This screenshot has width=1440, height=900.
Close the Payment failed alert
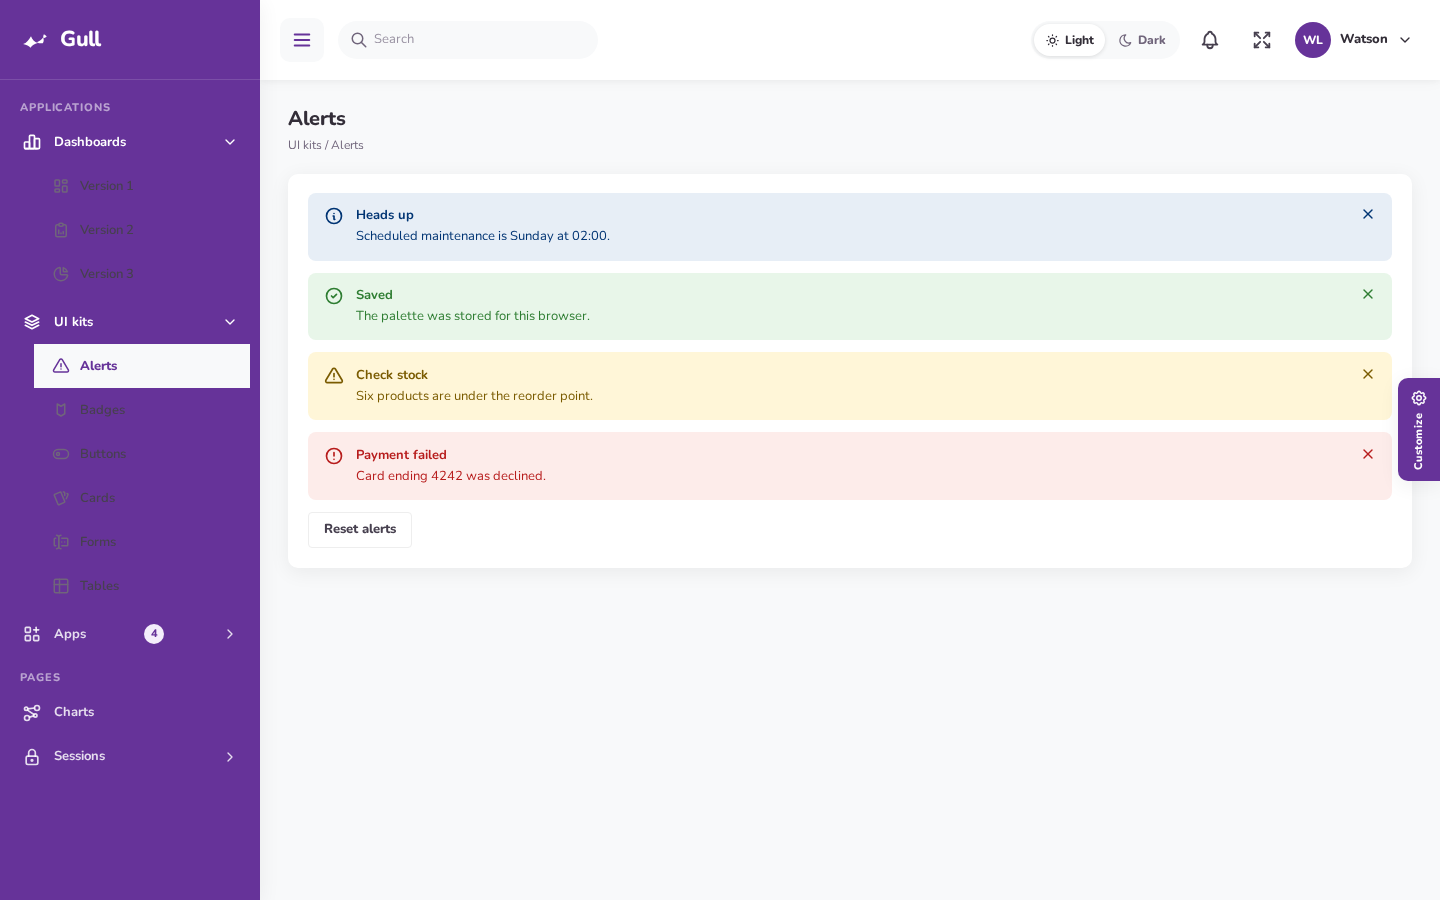(x=1368, y=454)
